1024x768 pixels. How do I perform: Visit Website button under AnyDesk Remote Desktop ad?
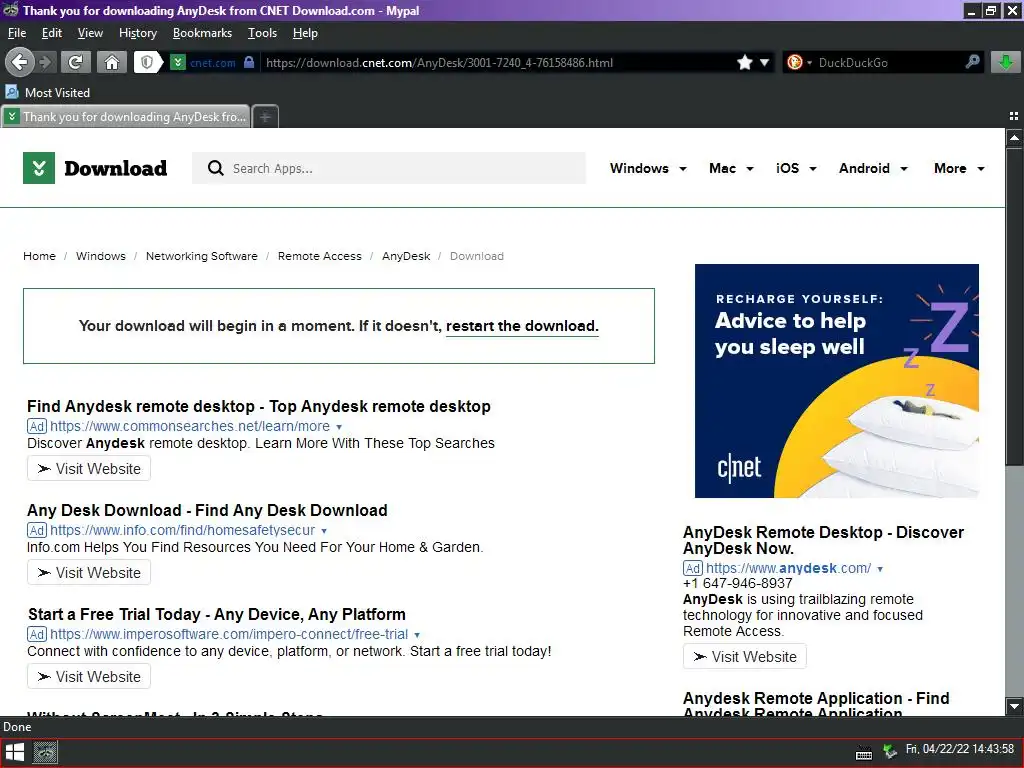744,656
